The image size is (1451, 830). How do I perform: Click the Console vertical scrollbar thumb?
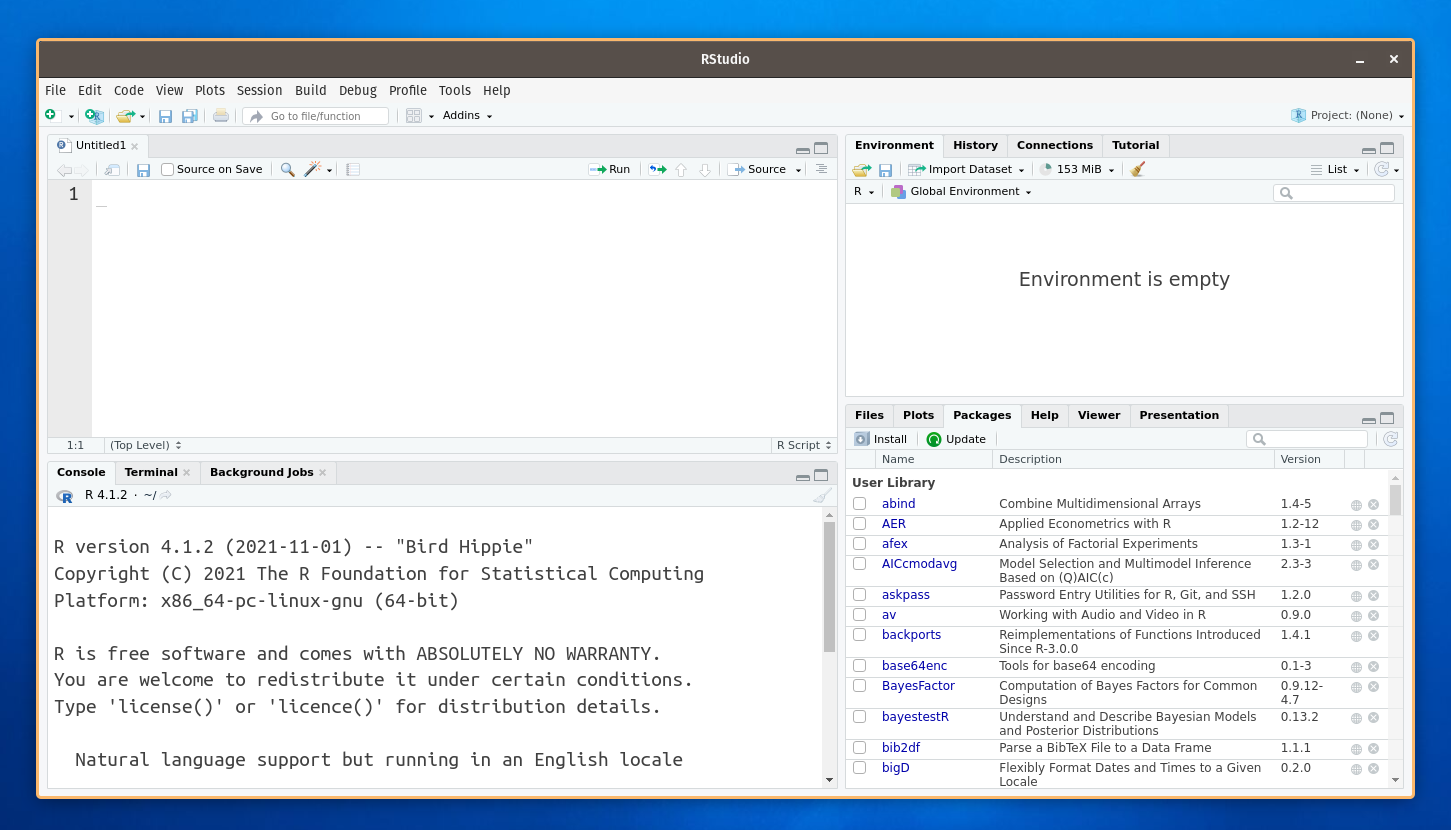pos(829,586)
